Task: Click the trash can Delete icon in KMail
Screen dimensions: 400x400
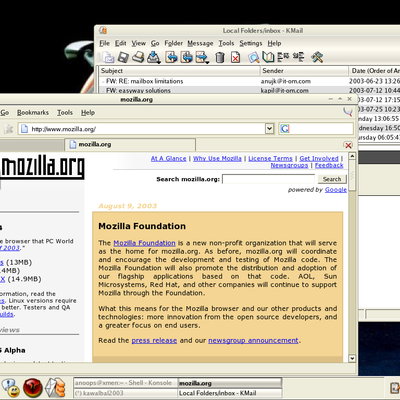Action: tap(219, 58)
